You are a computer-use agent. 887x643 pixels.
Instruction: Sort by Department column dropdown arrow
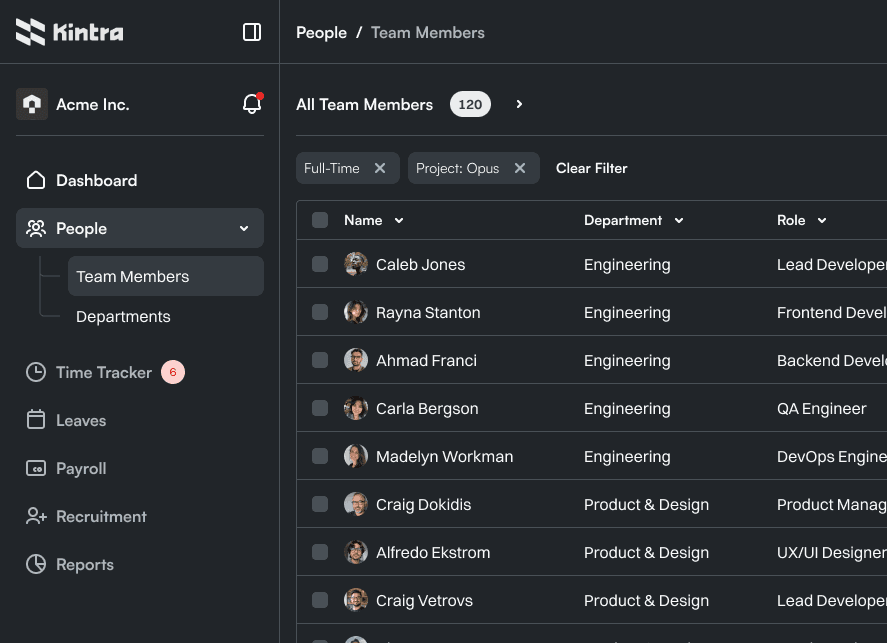(679, 221)
